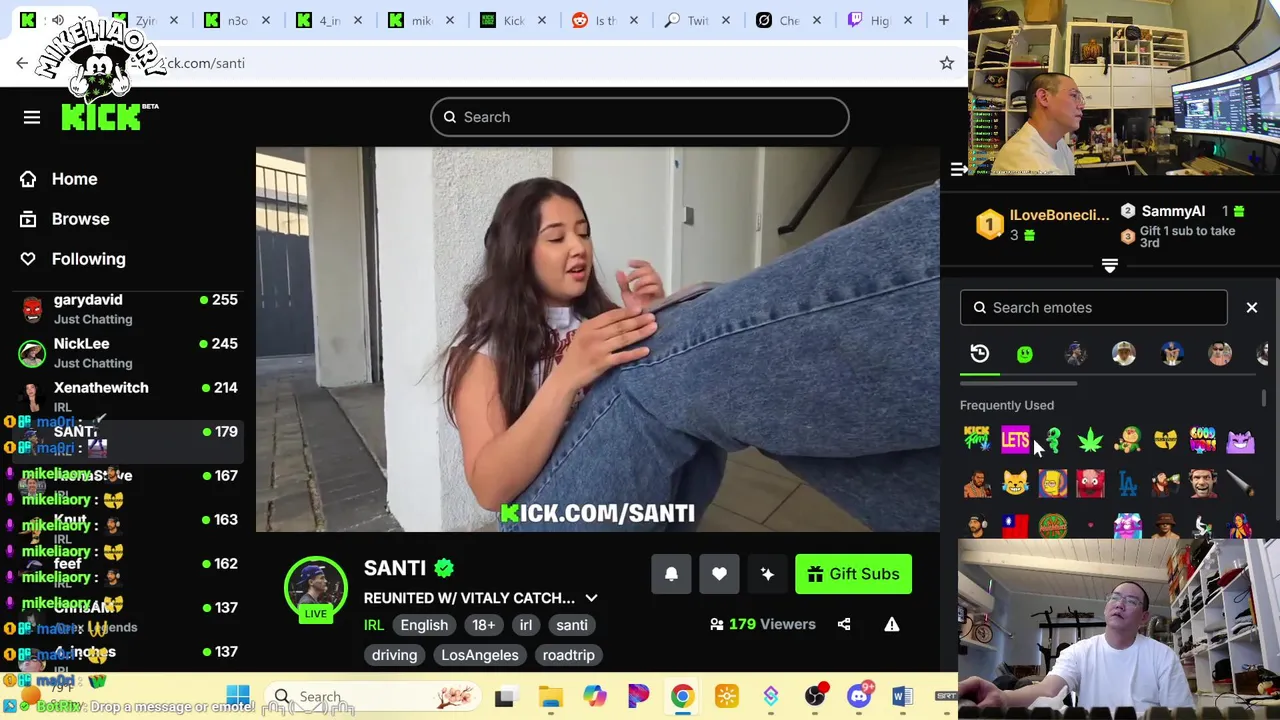This screenshot has height=720, width=1280.
Task: Open File Explorer from the taskbar
Action: tap(550, 696)
